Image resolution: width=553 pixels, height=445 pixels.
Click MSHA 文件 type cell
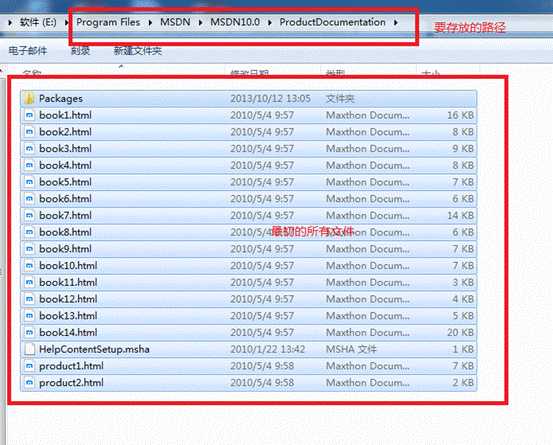pos(351,349)
